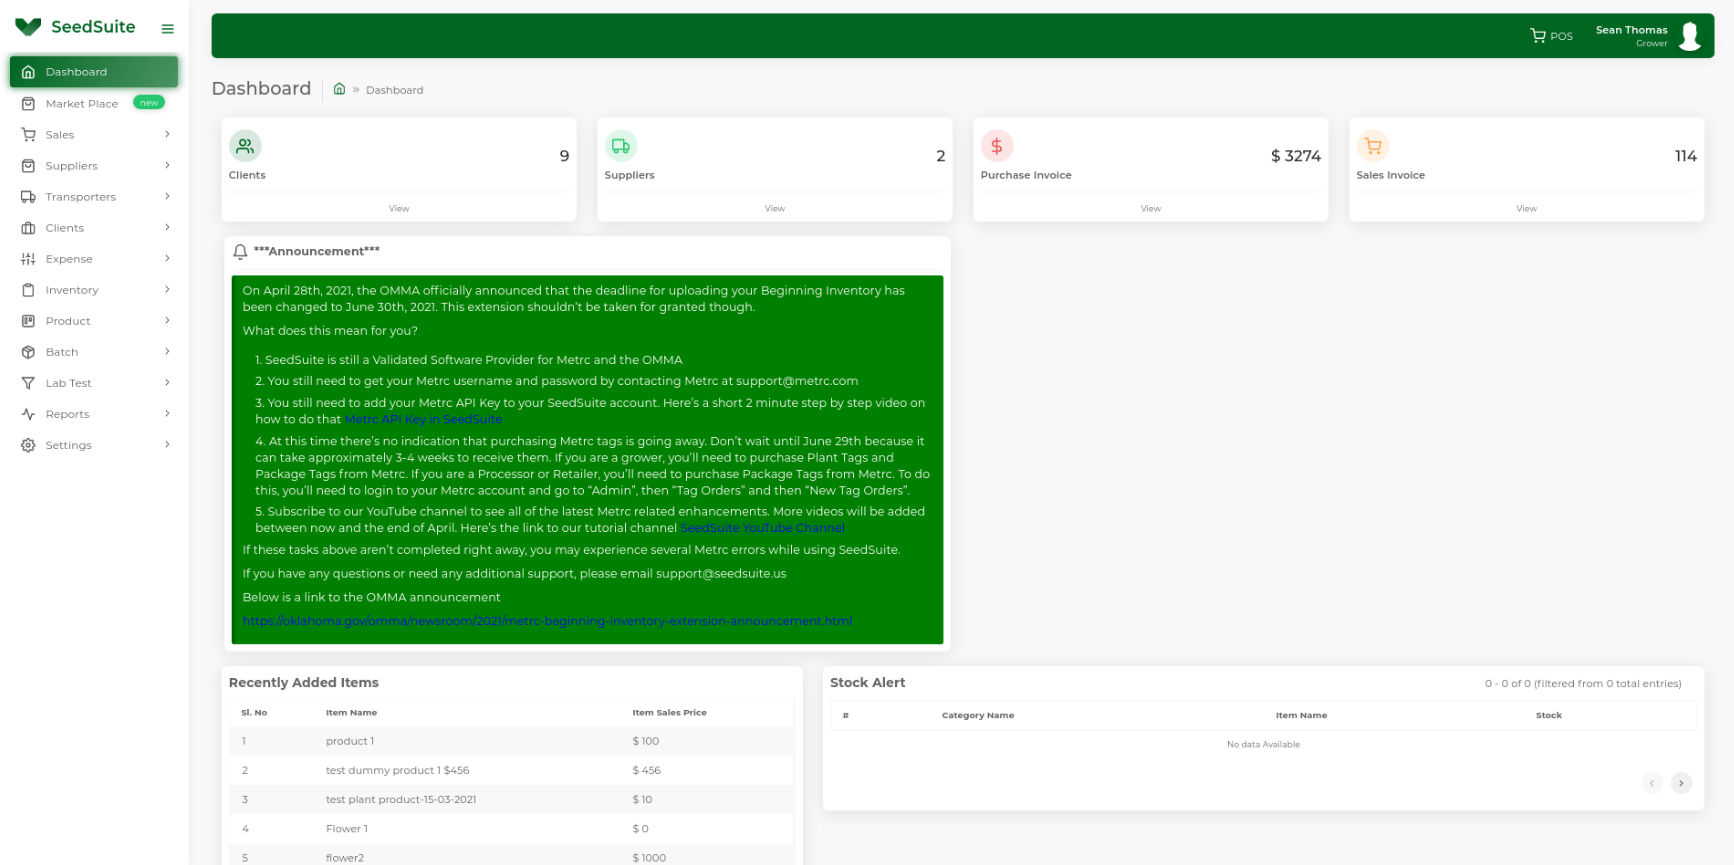Click the Settings gear icon
Image resolution: width=1734 pixels, height=865 pixels.
[x=28, y=445]
